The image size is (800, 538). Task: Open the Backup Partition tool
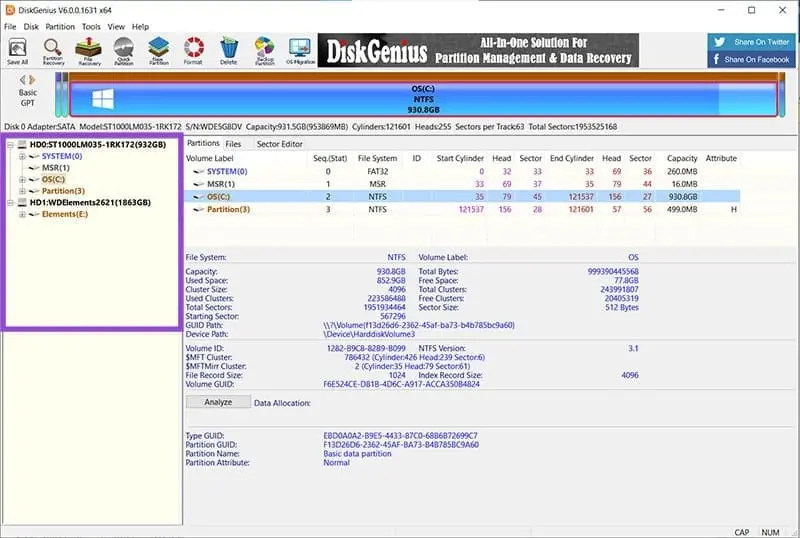tap(265, 51)
